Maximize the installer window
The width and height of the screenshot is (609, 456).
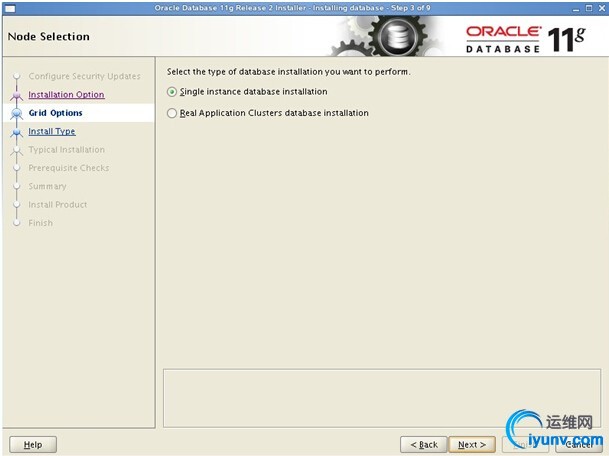[x=589, y=8]
